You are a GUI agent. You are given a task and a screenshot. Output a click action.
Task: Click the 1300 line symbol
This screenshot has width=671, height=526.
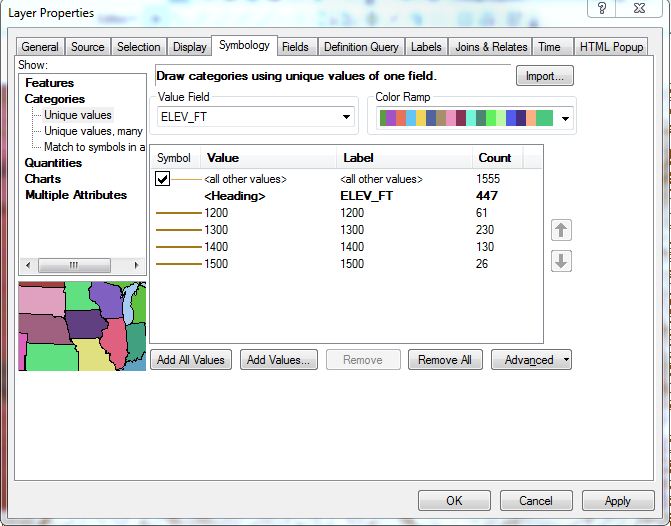(178, 230)
